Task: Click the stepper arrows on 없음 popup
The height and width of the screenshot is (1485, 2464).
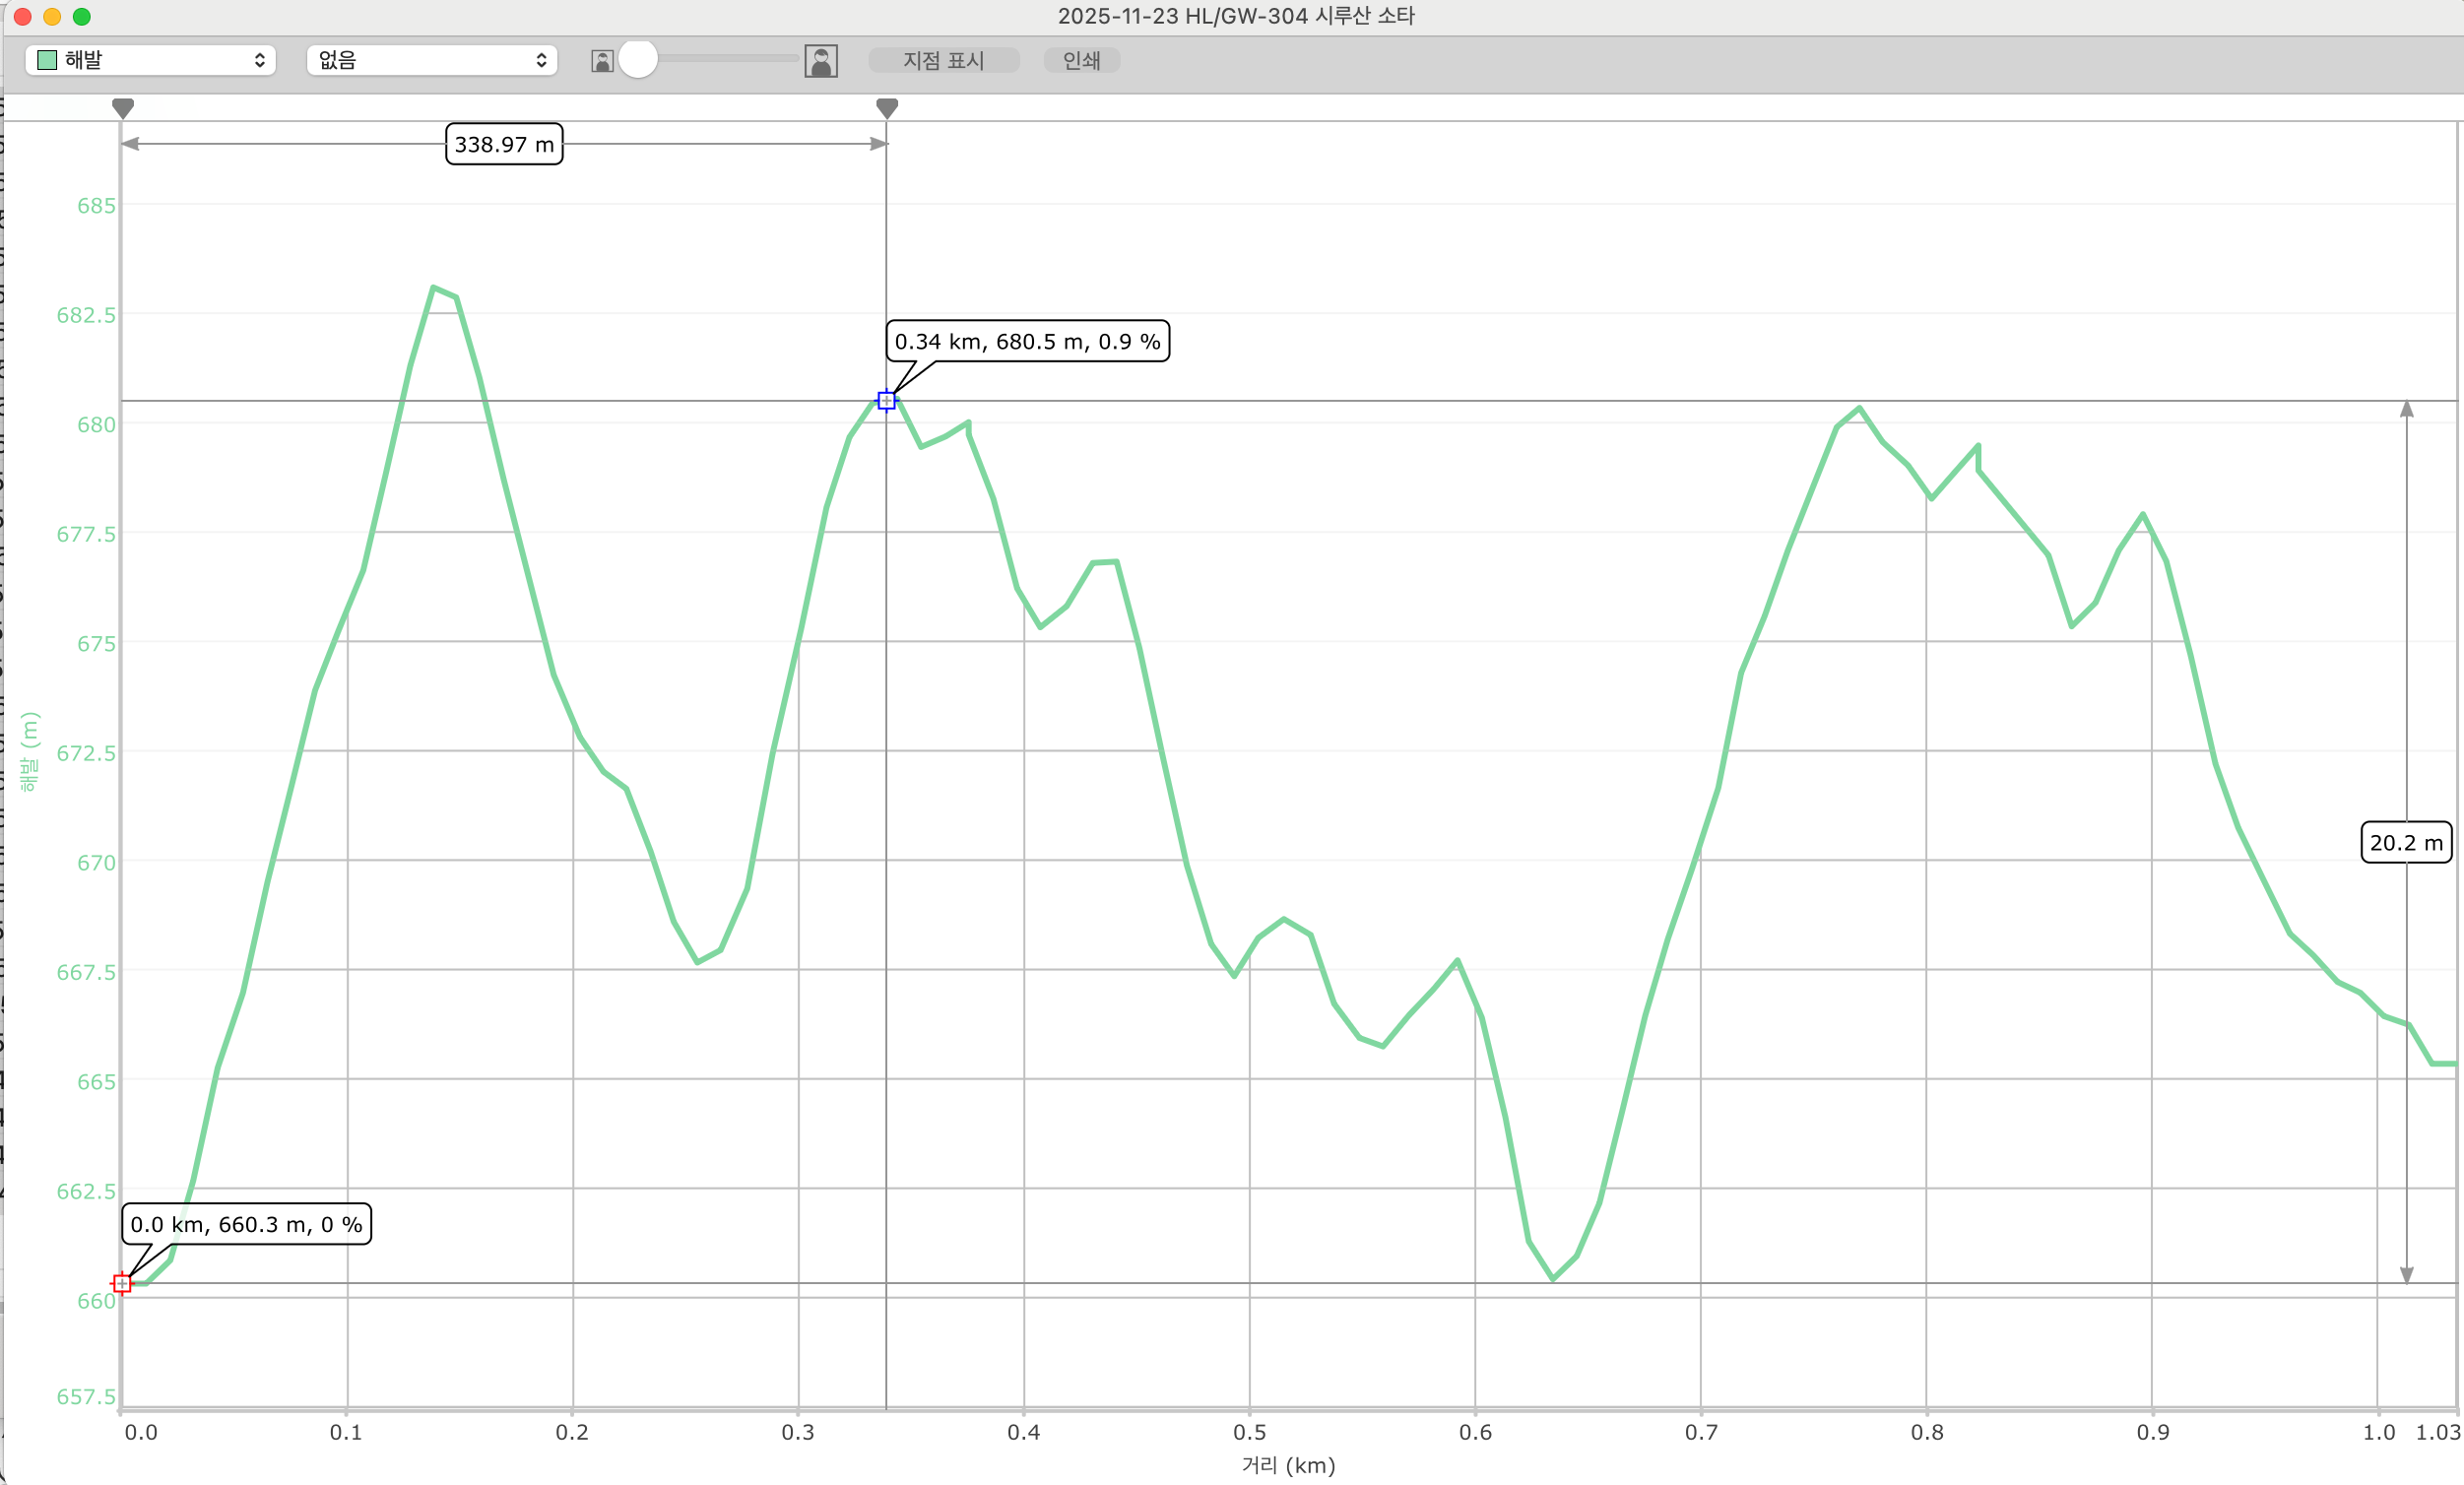Action: [x=541, y=60]
